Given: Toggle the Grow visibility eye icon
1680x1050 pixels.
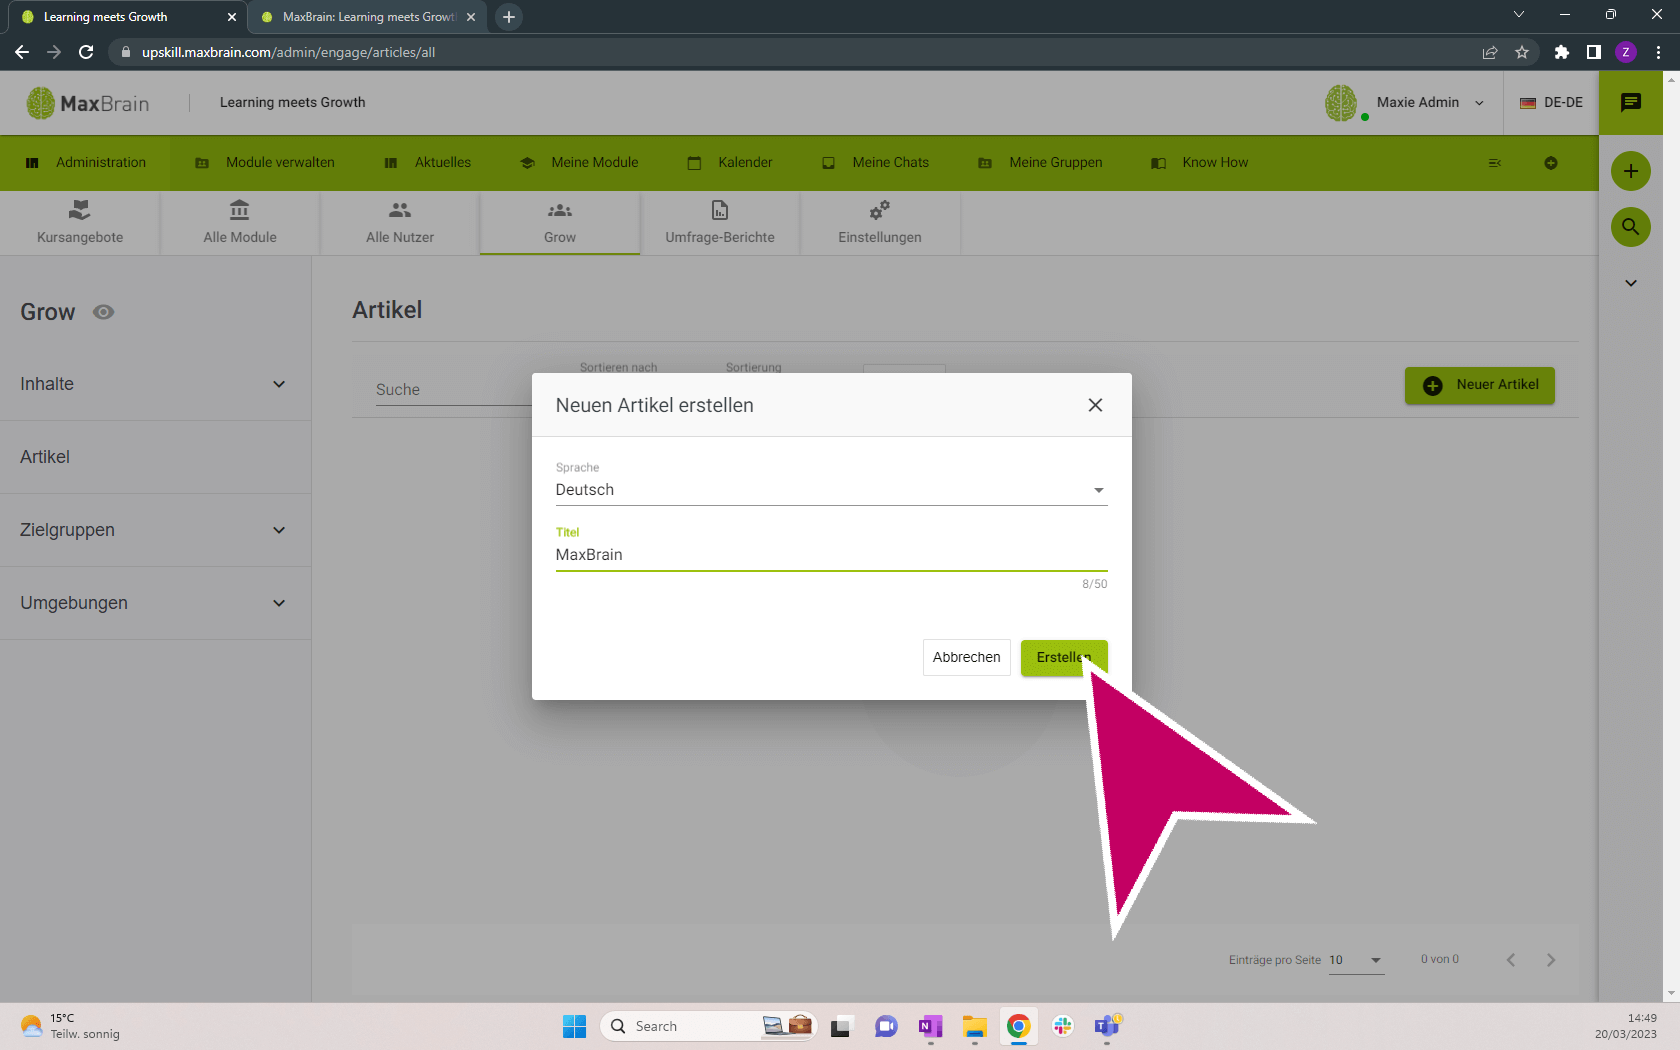Looking at the screenshot, I should click(103, 312).
